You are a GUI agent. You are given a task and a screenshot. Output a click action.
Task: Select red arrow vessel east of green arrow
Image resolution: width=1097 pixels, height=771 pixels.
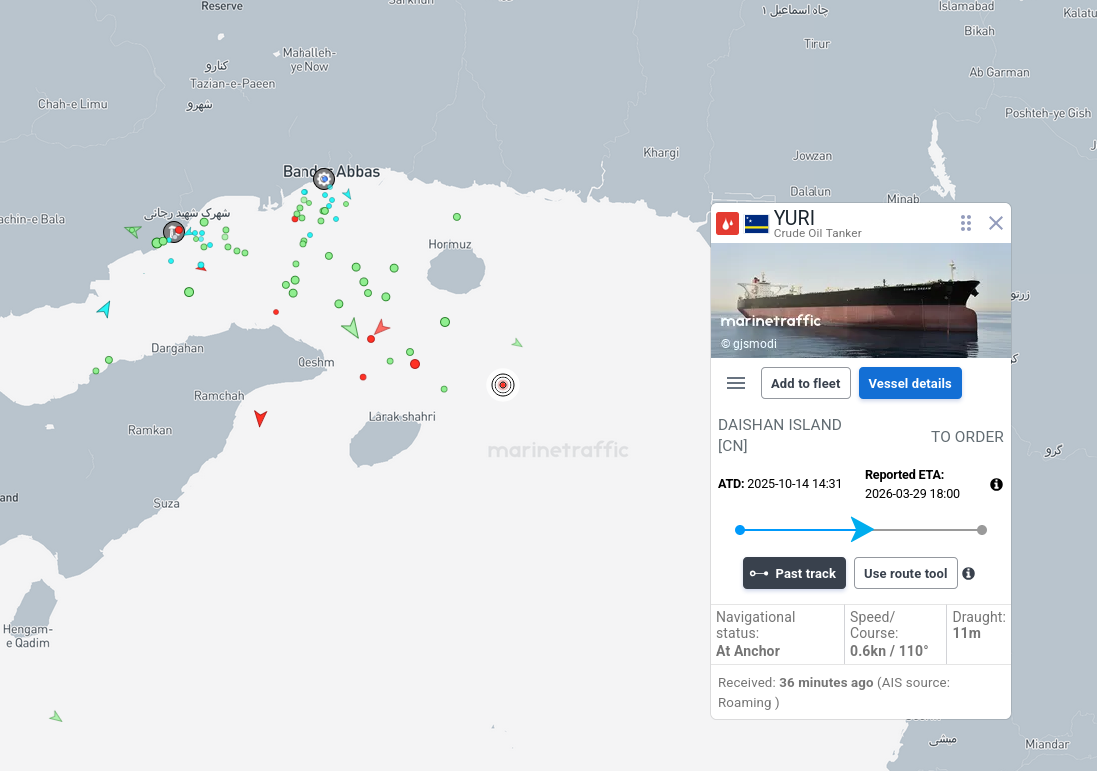coord(381,327)
